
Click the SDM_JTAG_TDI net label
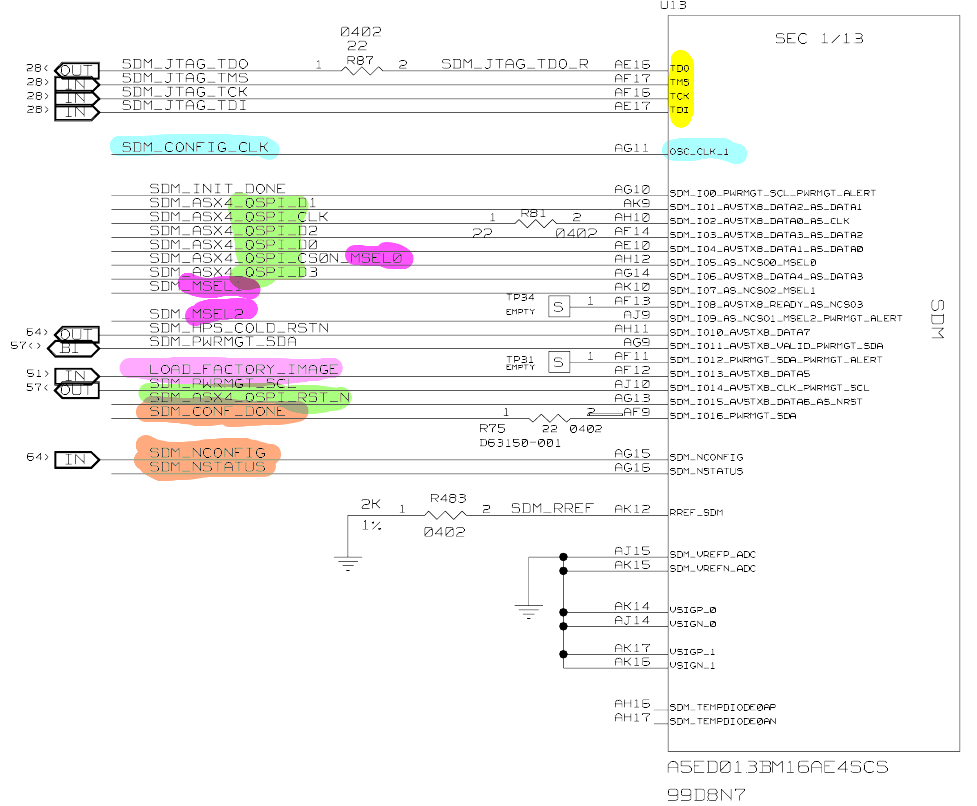(184, 105)
